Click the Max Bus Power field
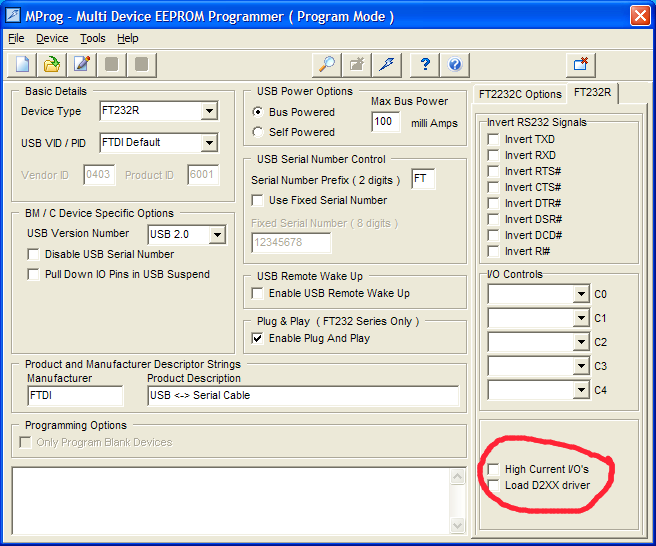The image size is (656, 546). point(385,122)
